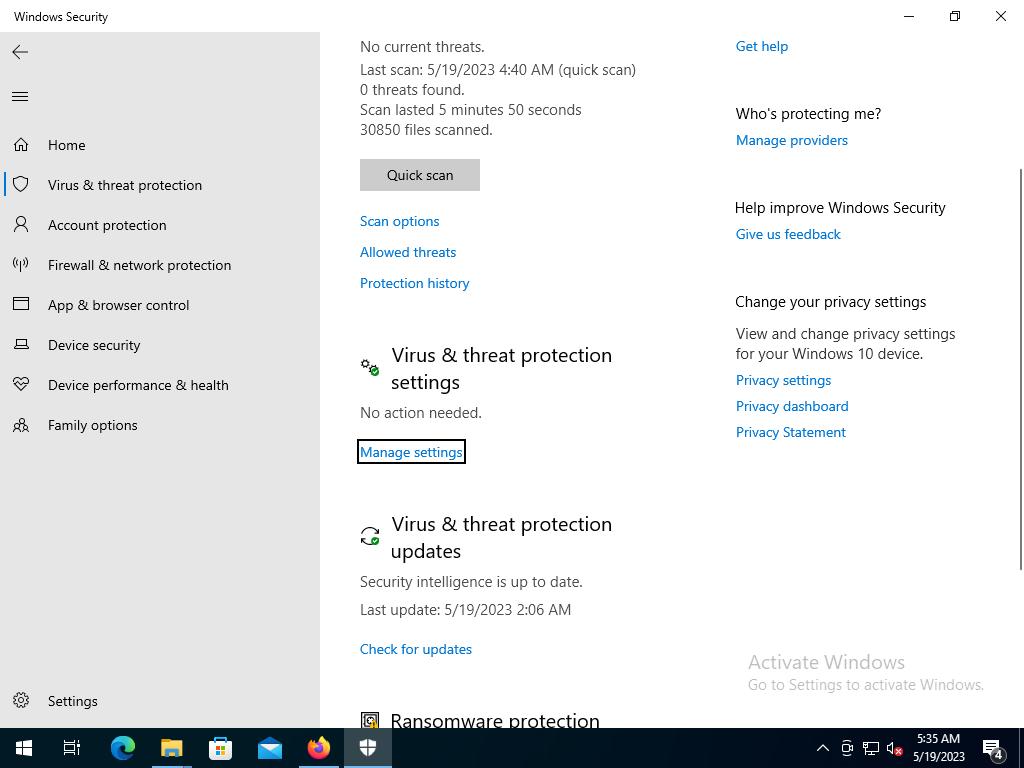
Task: Open the Scan options link
Action: [399, 221]
